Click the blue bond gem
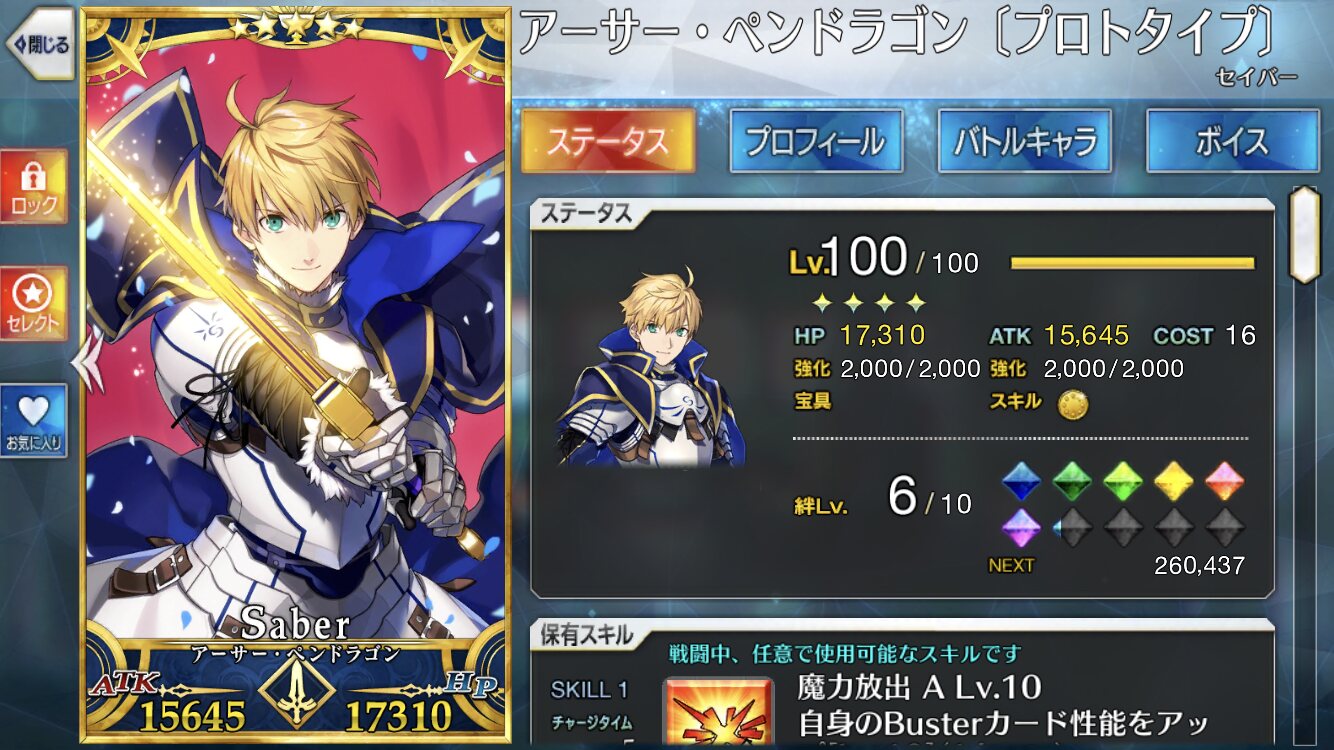This screenshot has height=750, width=1334. pos(1021,481)
